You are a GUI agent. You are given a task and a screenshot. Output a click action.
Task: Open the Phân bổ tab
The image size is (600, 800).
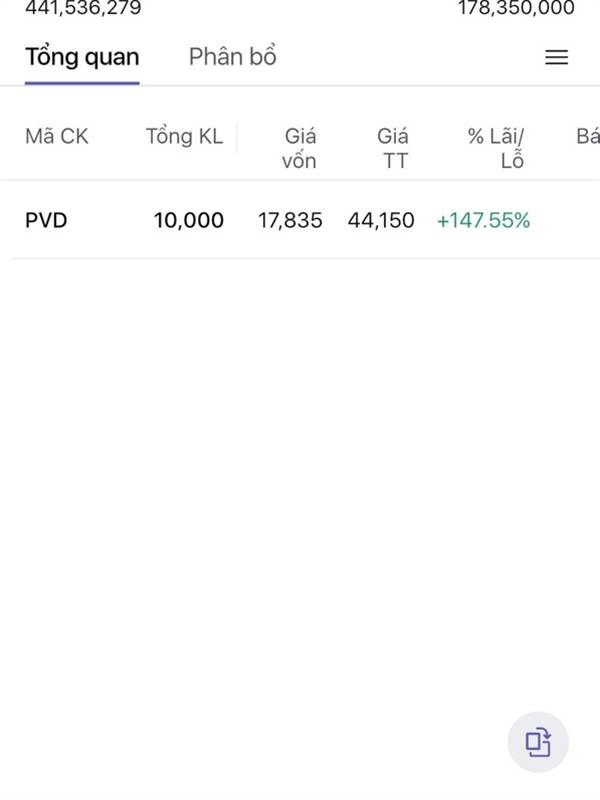coord(232,57)
